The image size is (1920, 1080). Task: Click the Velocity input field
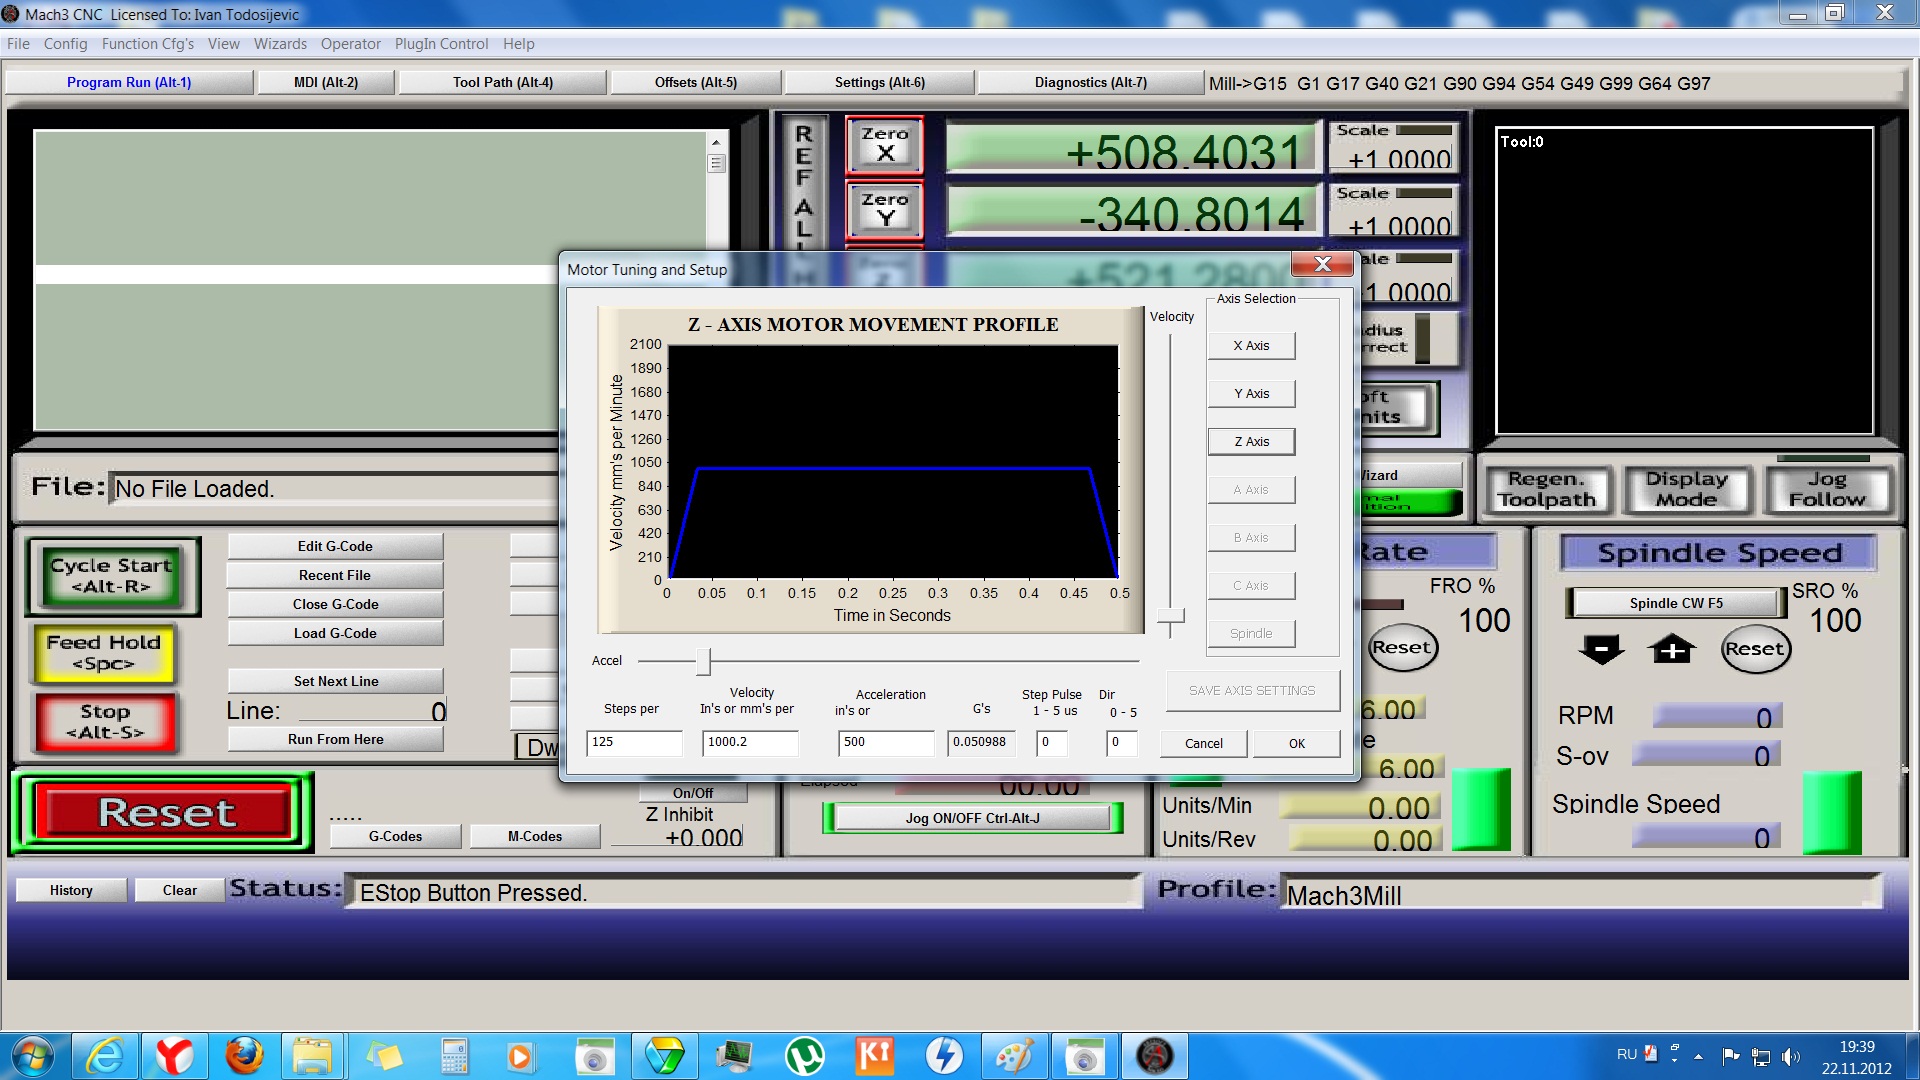click(749, 742)
